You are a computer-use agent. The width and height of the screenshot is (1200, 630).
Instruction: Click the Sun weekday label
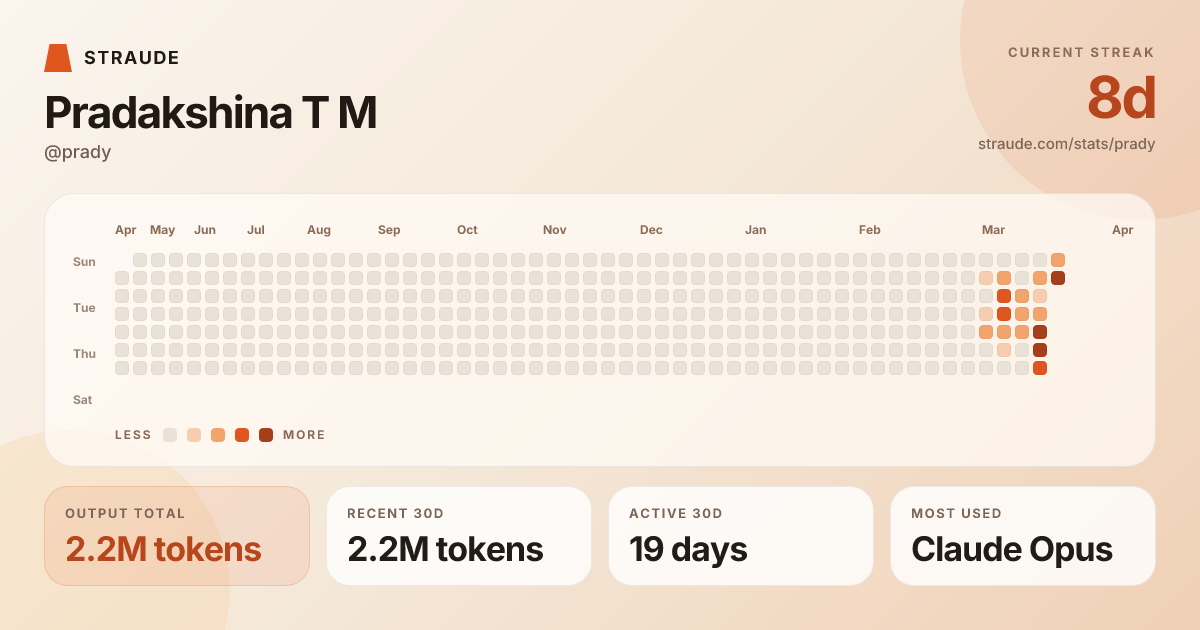tap(84, 262)
